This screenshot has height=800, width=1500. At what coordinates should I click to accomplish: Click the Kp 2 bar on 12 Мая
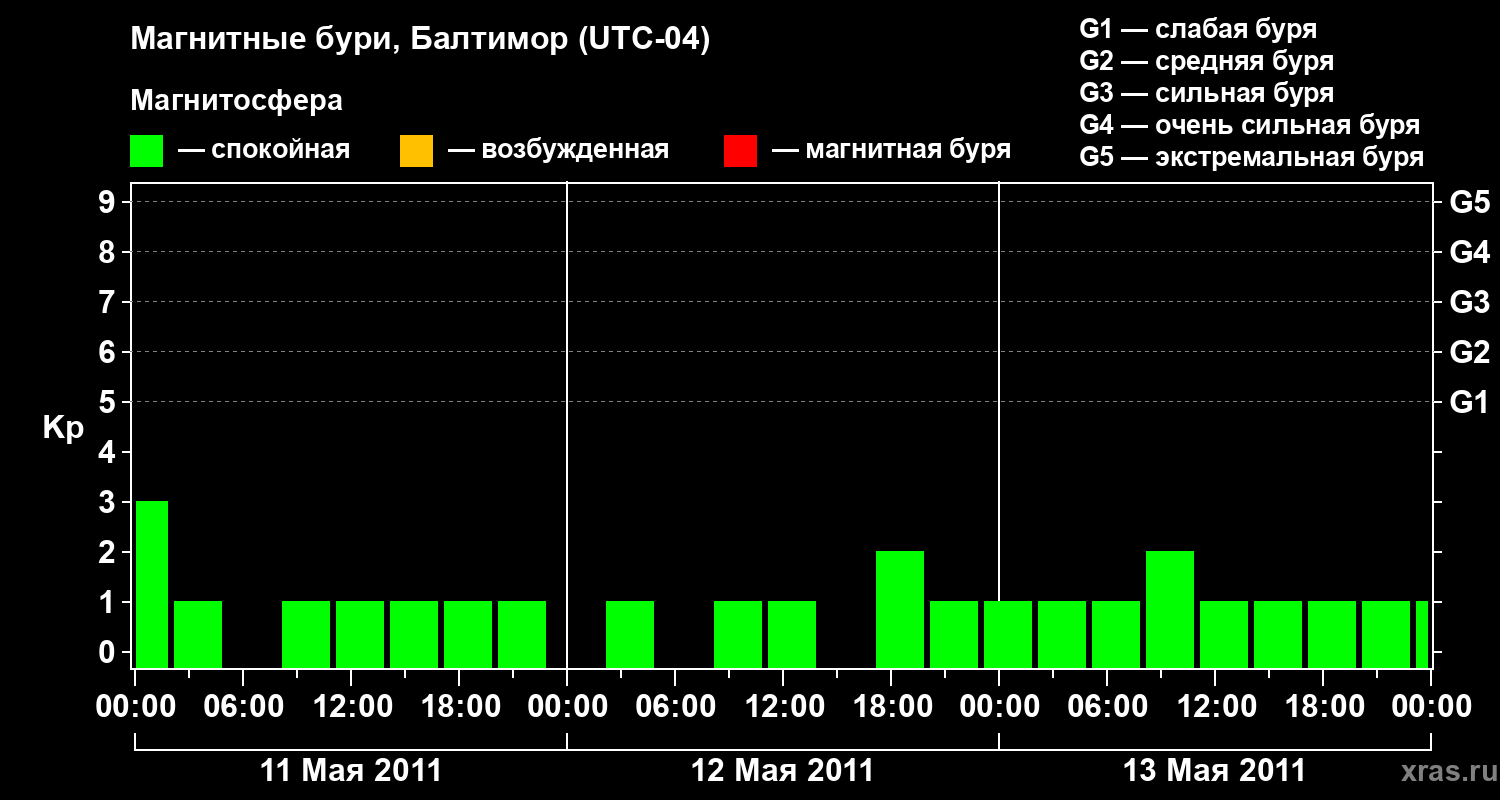click(900, 609)
